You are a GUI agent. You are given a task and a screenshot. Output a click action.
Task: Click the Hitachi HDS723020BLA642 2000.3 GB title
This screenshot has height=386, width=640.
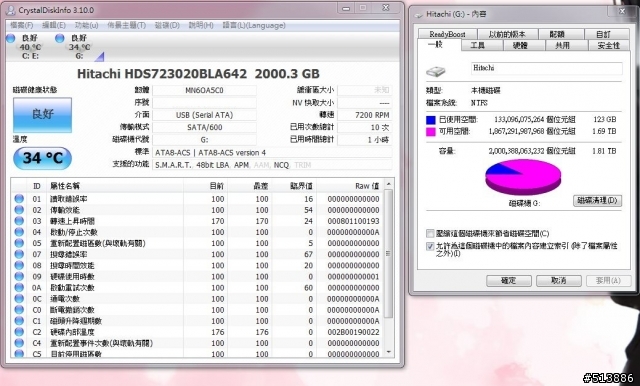(198, 74)
